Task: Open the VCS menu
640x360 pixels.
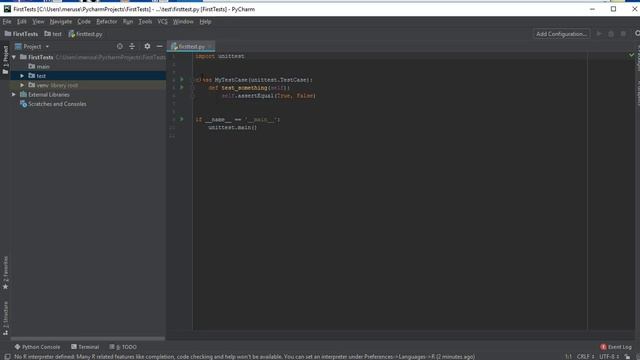Action: pyautogui.click(x=162, y=22)
